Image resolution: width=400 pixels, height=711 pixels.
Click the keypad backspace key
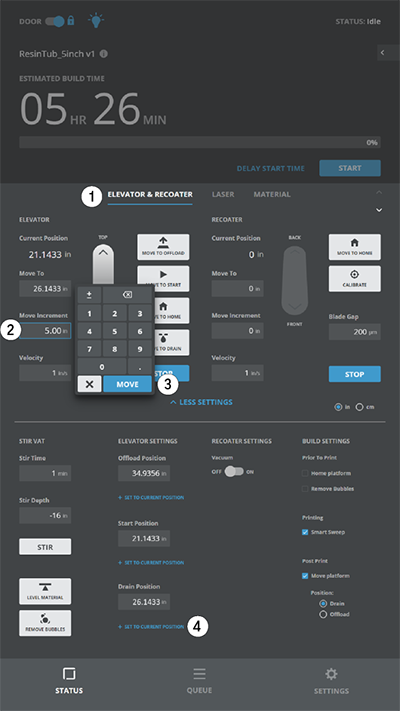(127, 295)
